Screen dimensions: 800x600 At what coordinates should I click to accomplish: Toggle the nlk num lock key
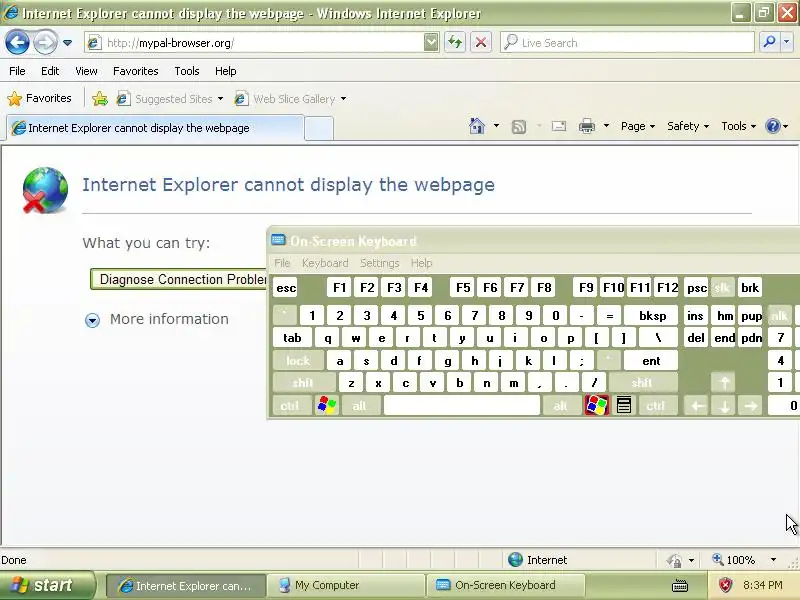(779, 316)
